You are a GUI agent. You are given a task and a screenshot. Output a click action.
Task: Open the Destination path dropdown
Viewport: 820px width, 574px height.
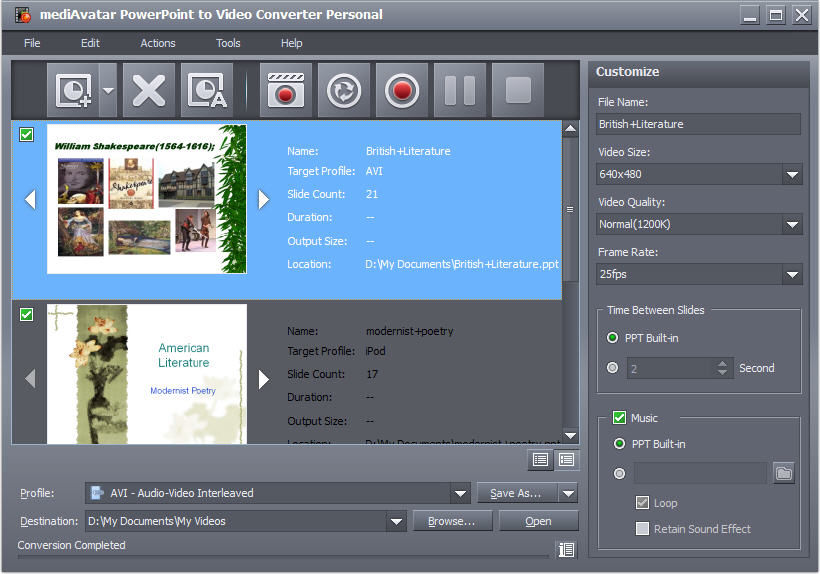(396, 521)
